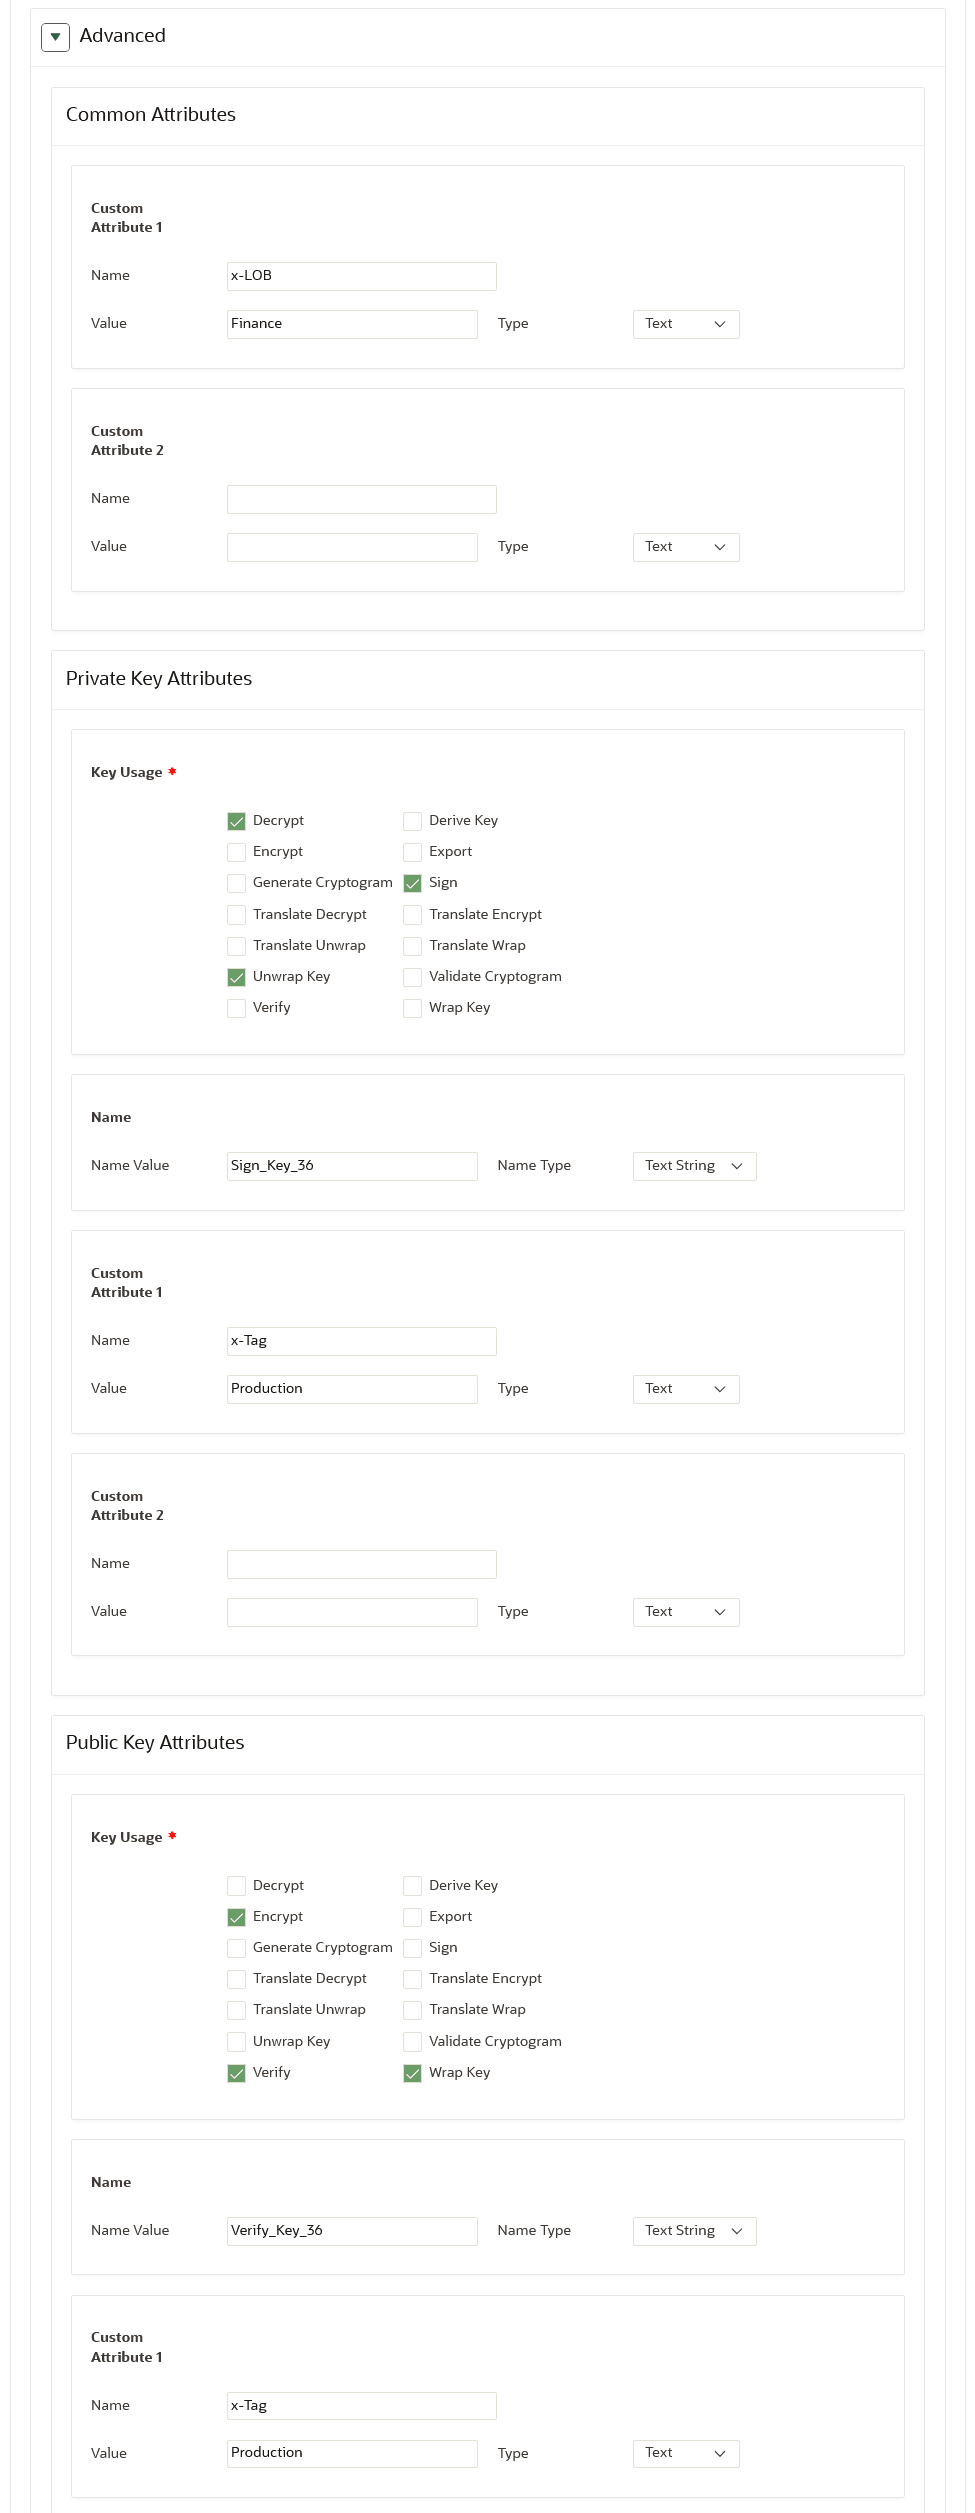The height and width of the screenshot is (2513, 975).
Task: Enable Export in Public Key Usage
Action: point(413,1917)
